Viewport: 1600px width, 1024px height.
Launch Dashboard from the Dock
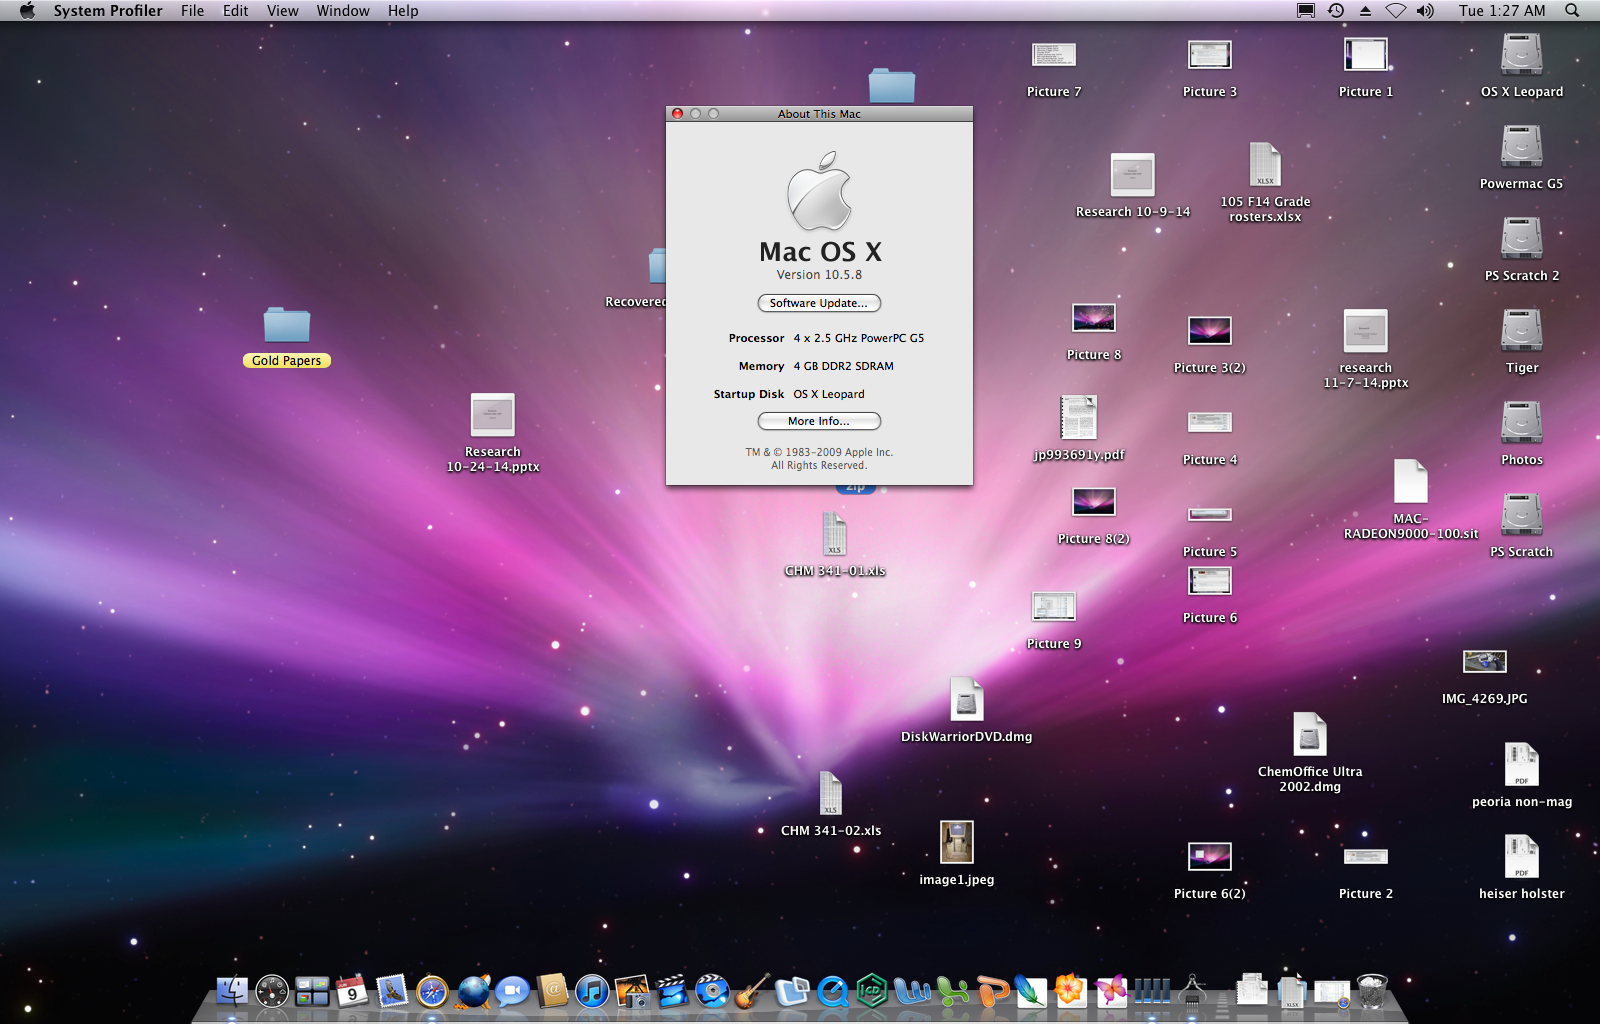tap(272, 991)
